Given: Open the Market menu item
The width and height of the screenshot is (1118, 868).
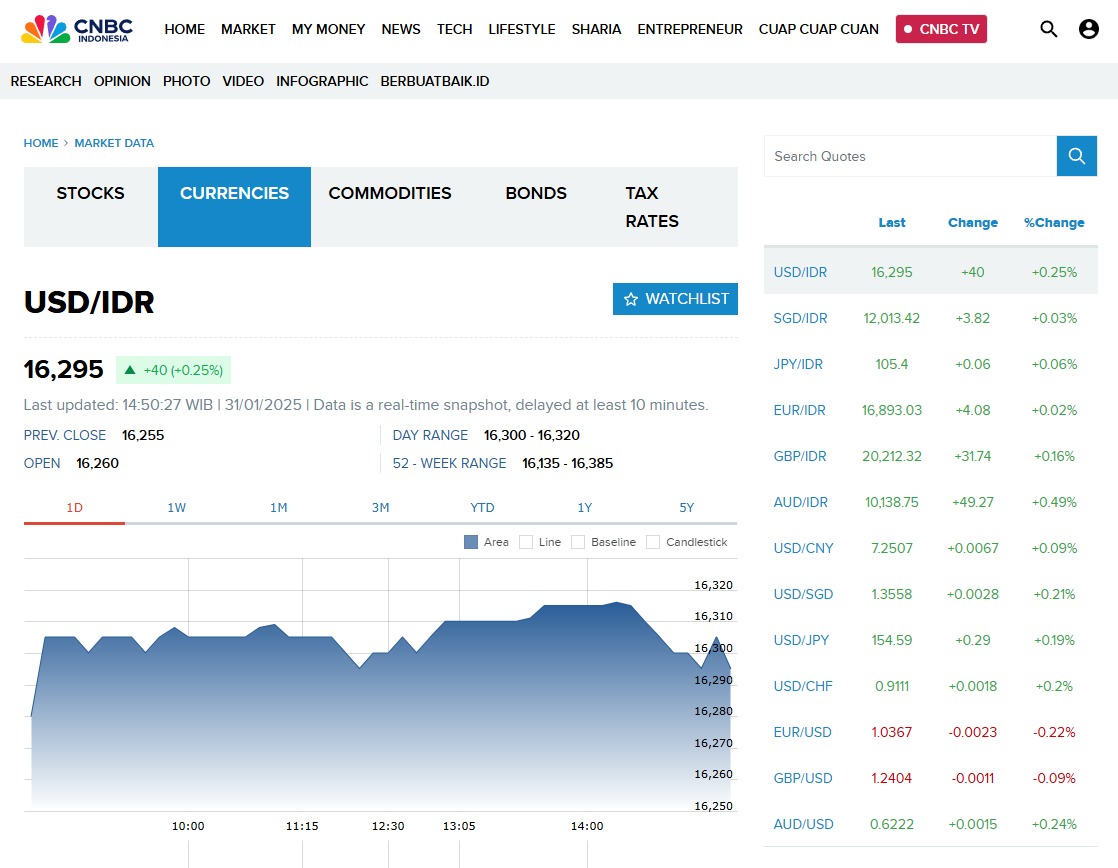Looking at the screenshot, I should [x=248, y=29].
